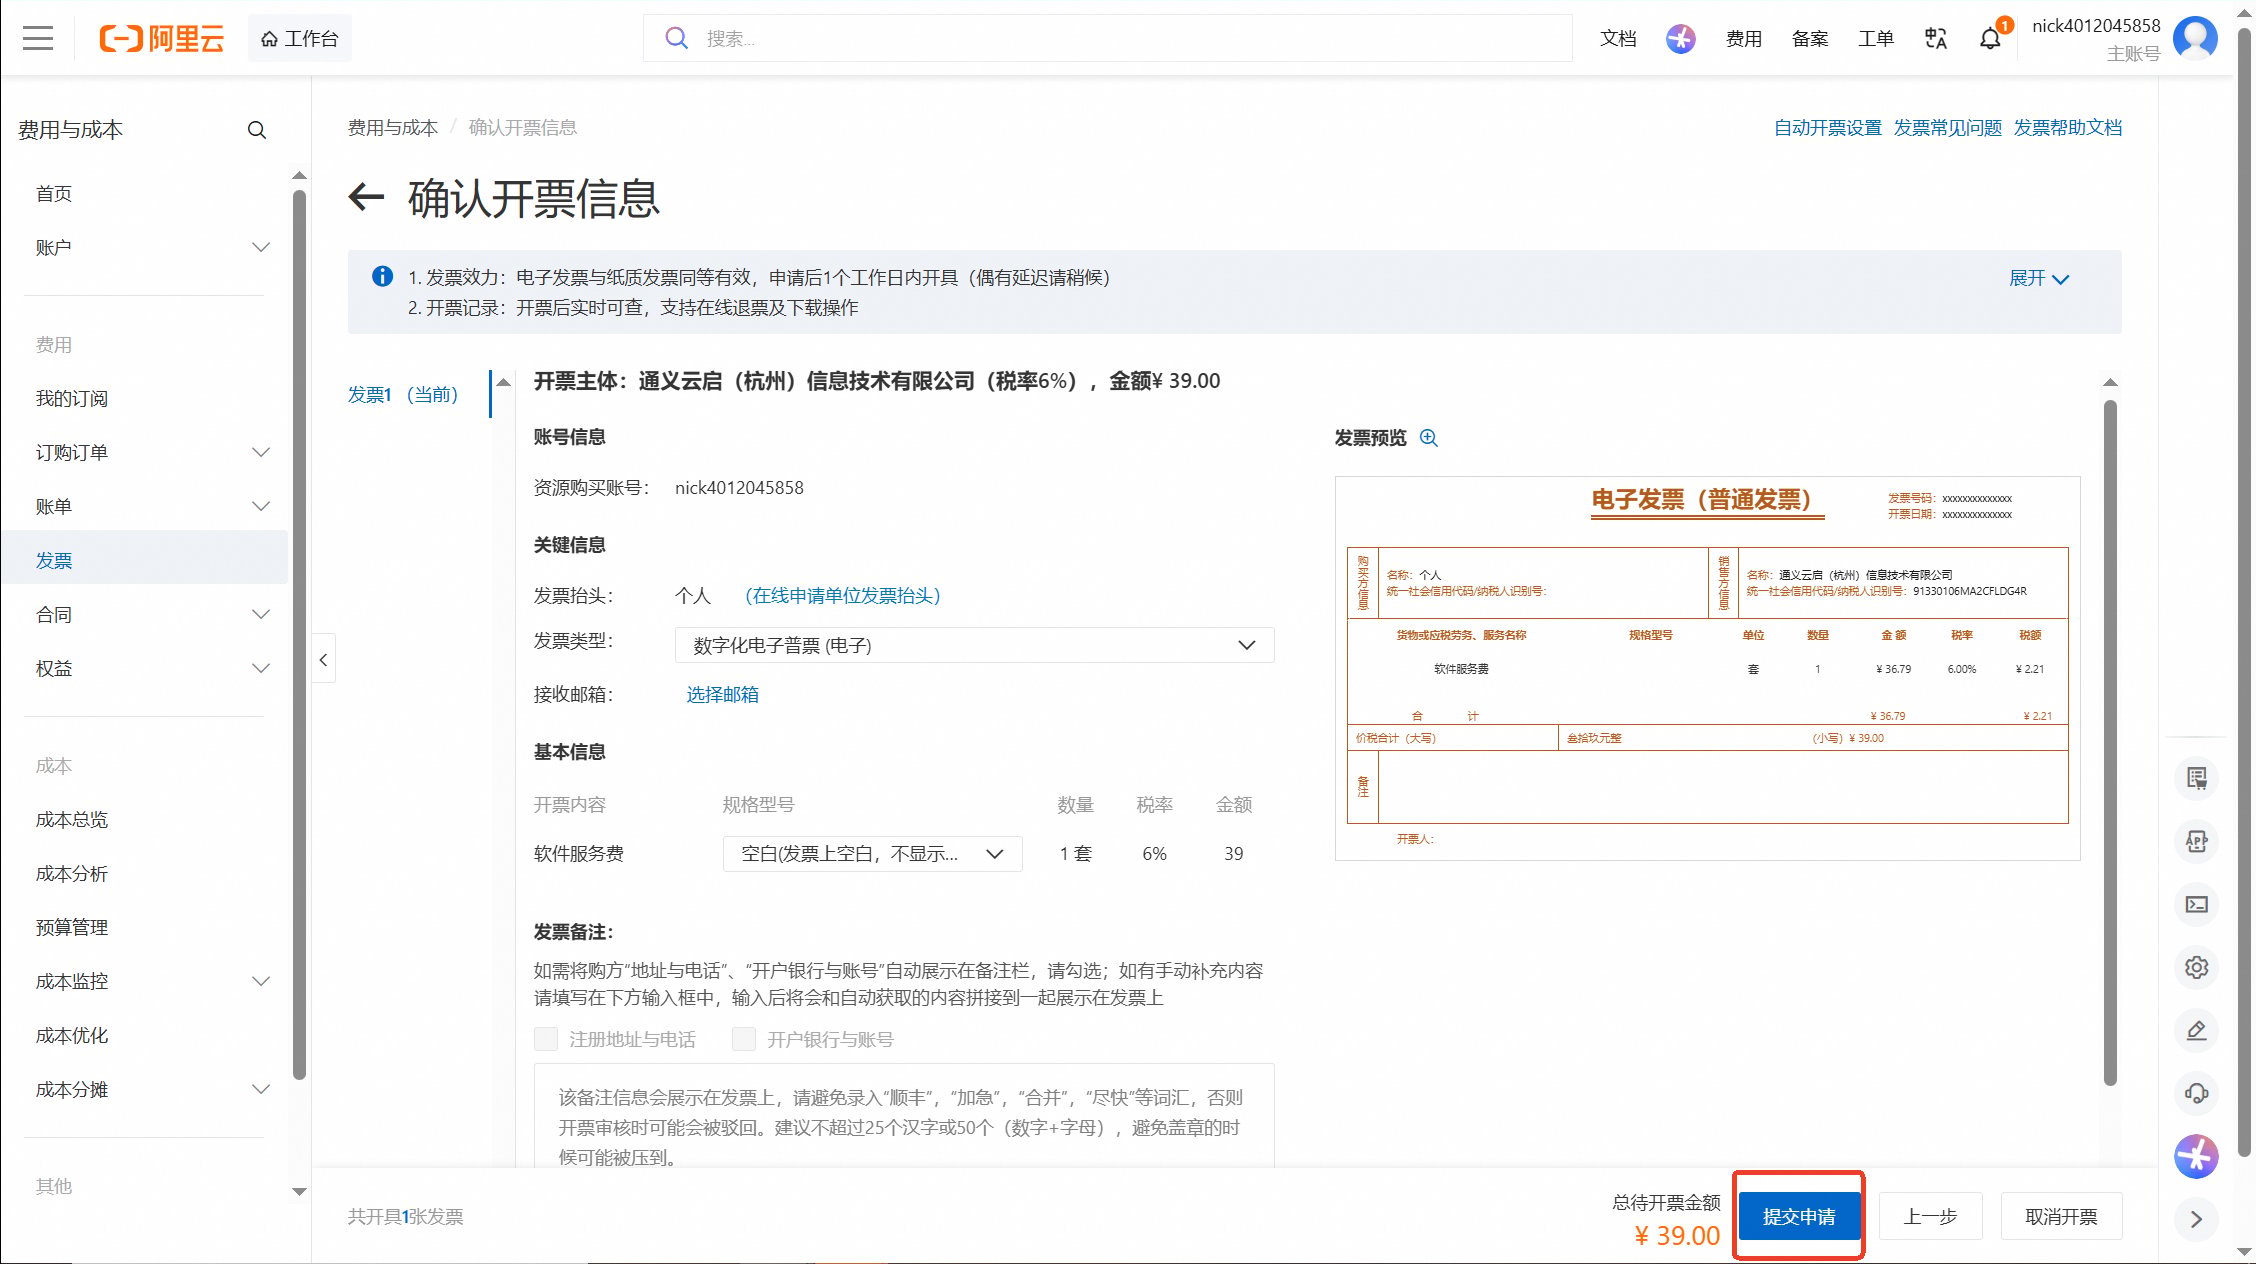Click the edit pencil icon in right rail

point(2196,1030)
